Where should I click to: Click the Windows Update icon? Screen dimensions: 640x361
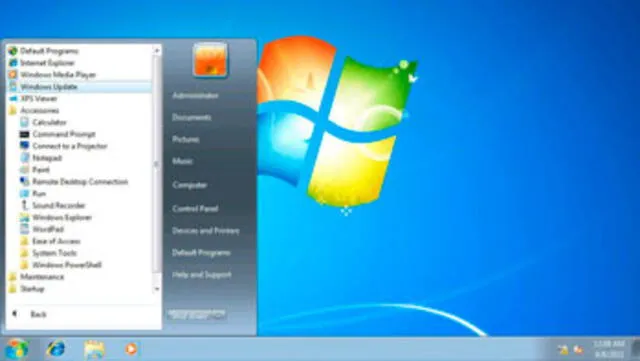pos(13,87)
